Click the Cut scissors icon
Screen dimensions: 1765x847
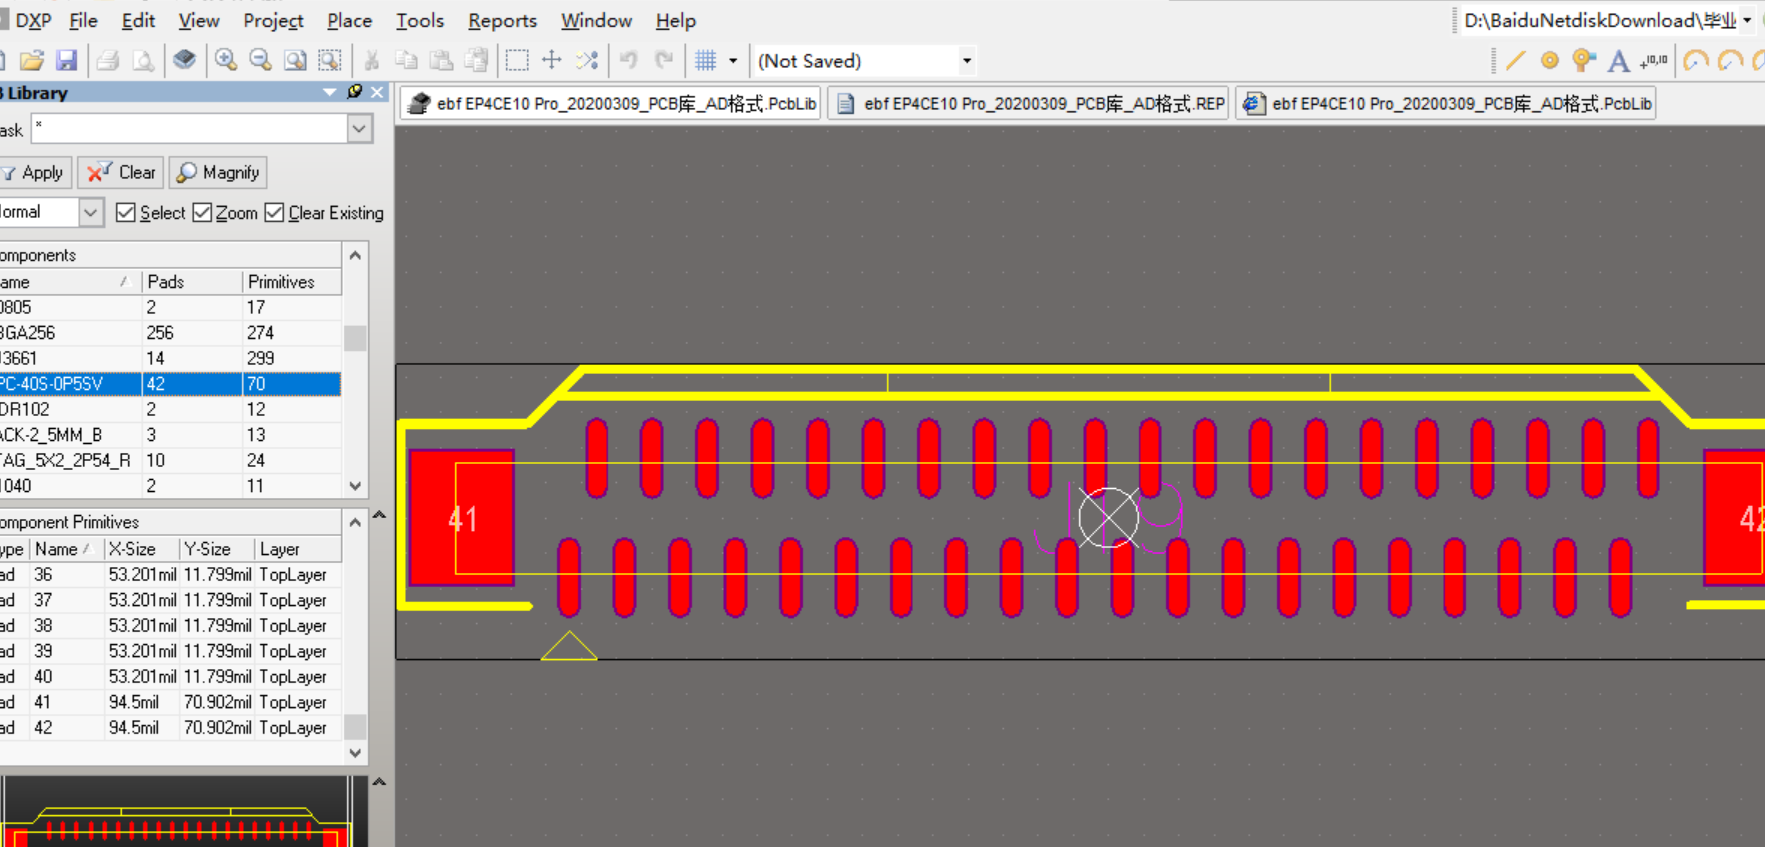click(372, 61)
